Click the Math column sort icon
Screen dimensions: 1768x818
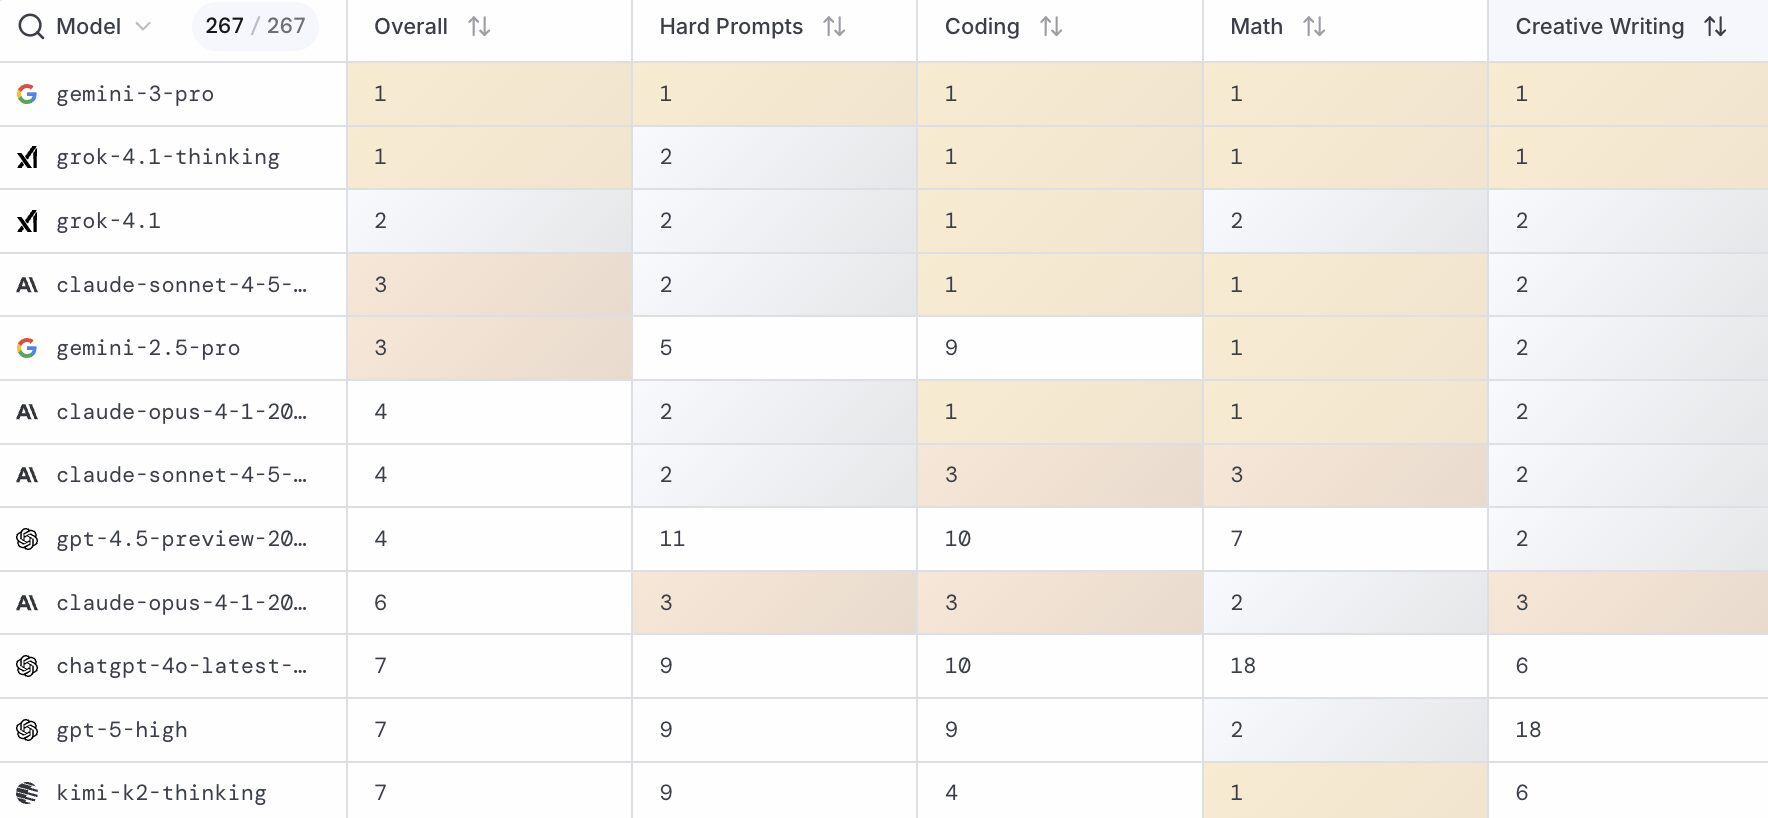pos(1314,27)
